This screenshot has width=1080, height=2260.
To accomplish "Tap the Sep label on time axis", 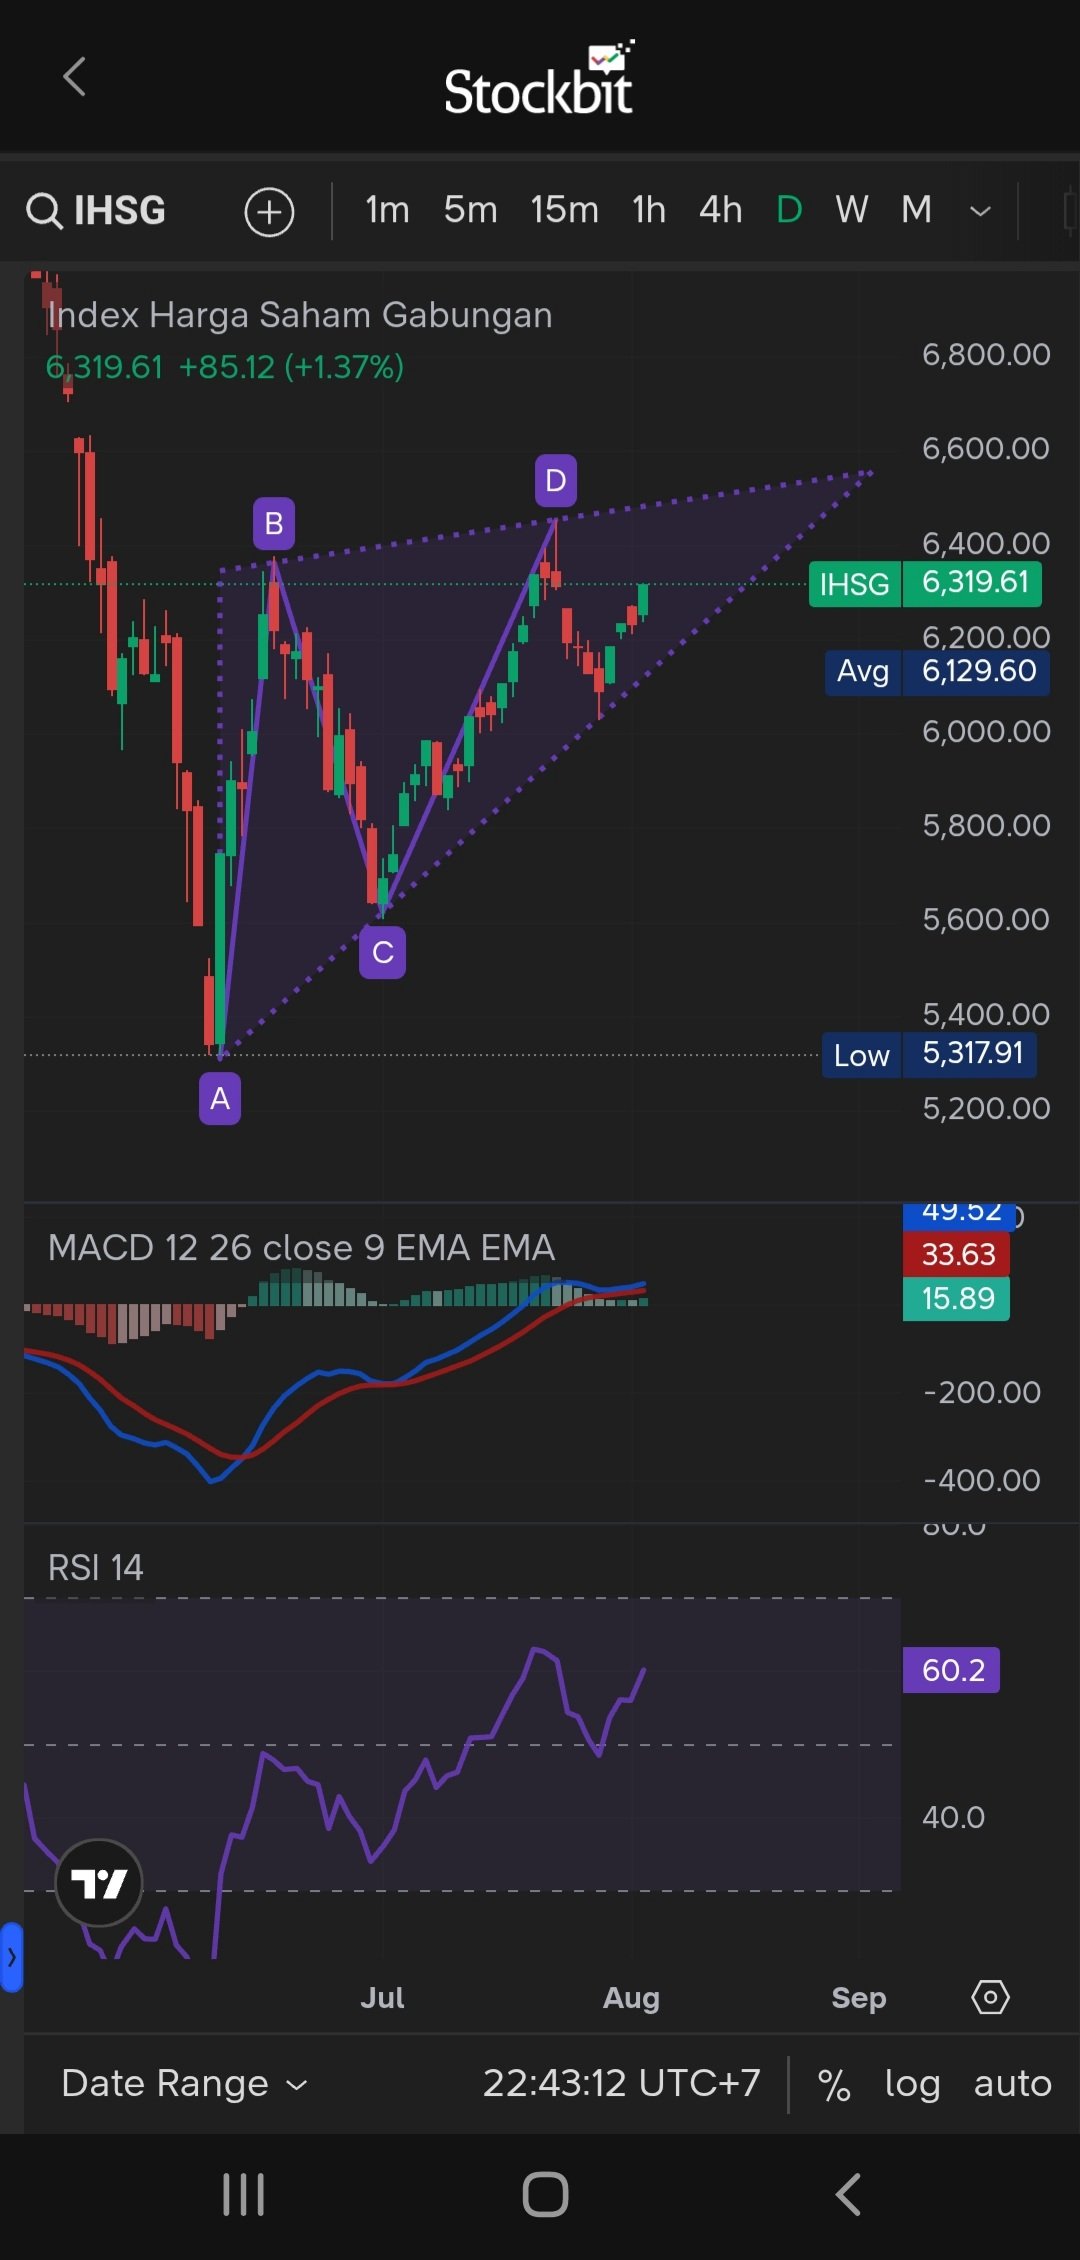I will pyautogui.click(x=859, y=1998).
